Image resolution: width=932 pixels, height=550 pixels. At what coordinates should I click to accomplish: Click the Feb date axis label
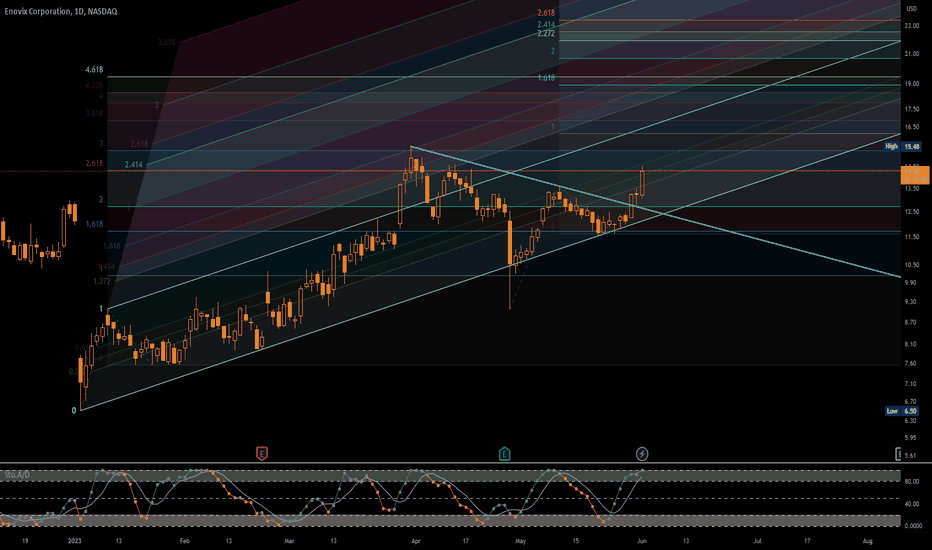(x=184, y=541)
